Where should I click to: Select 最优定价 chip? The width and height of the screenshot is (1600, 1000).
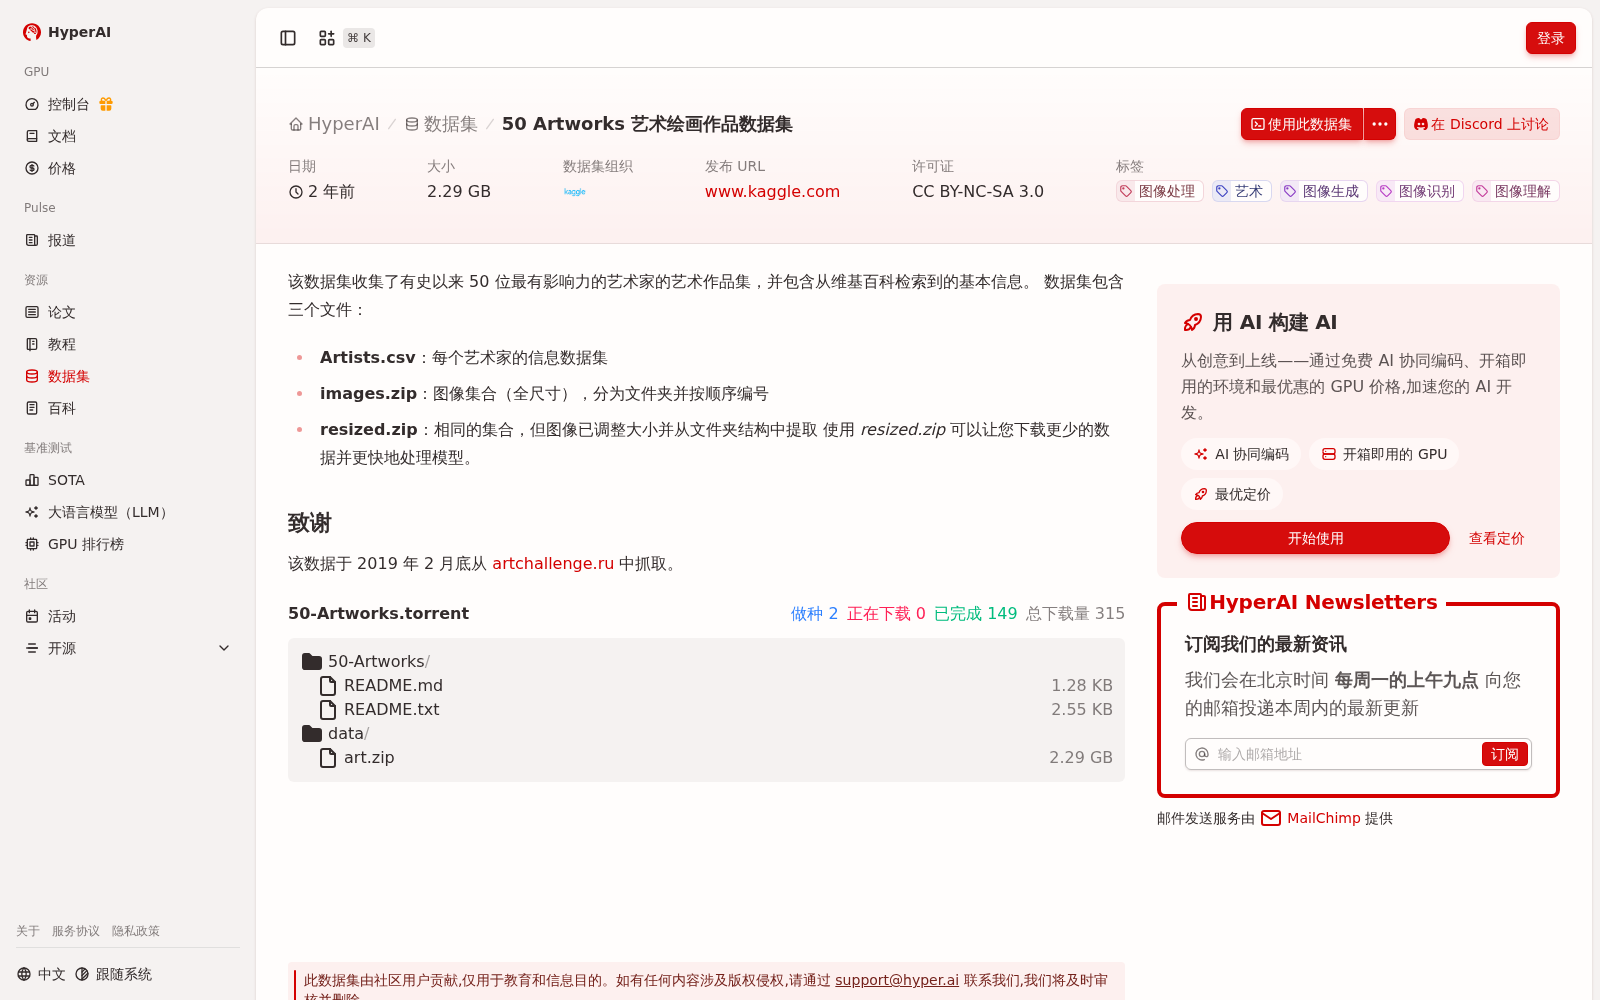pos(1232,494)
